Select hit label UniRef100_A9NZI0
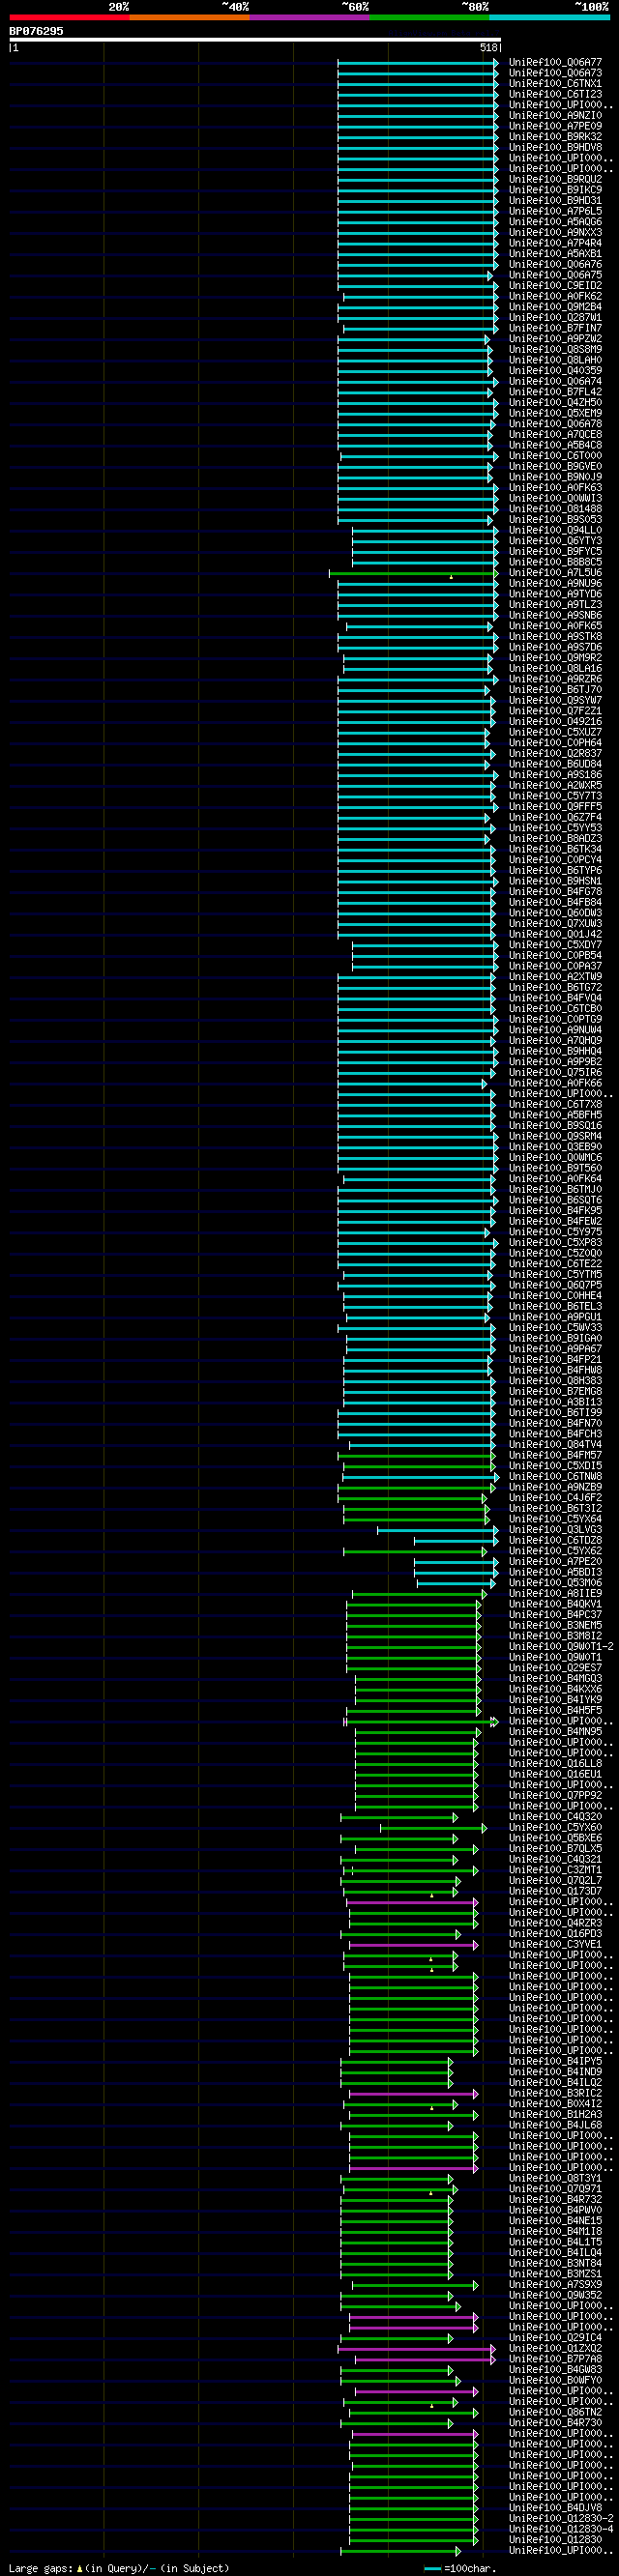619x2576 pixels. click(555, 115)
